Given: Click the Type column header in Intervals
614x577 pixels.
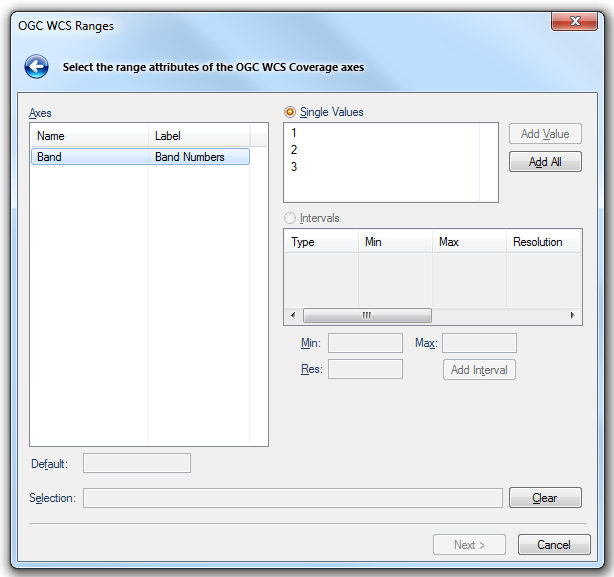Looking at the screenshot, I should tap(321, 242).
